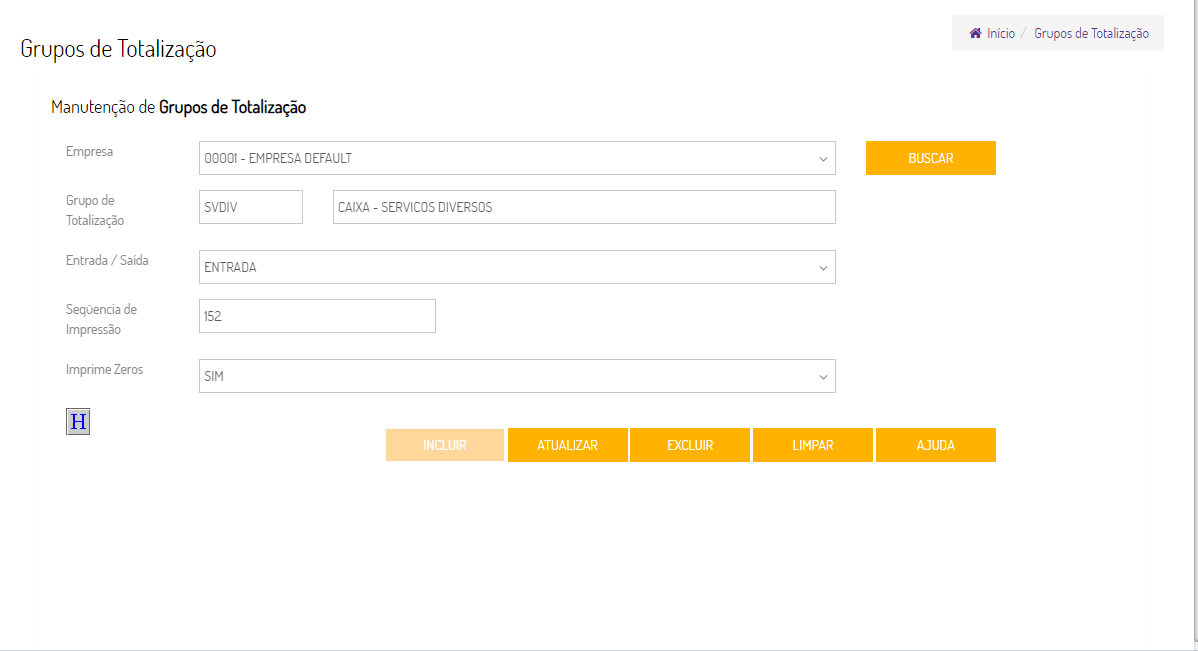The height and width of the screenshot is (651, 1198).
Task: Click the Grupos de Totalização breadcrumb item
Action: point(1091,34)
